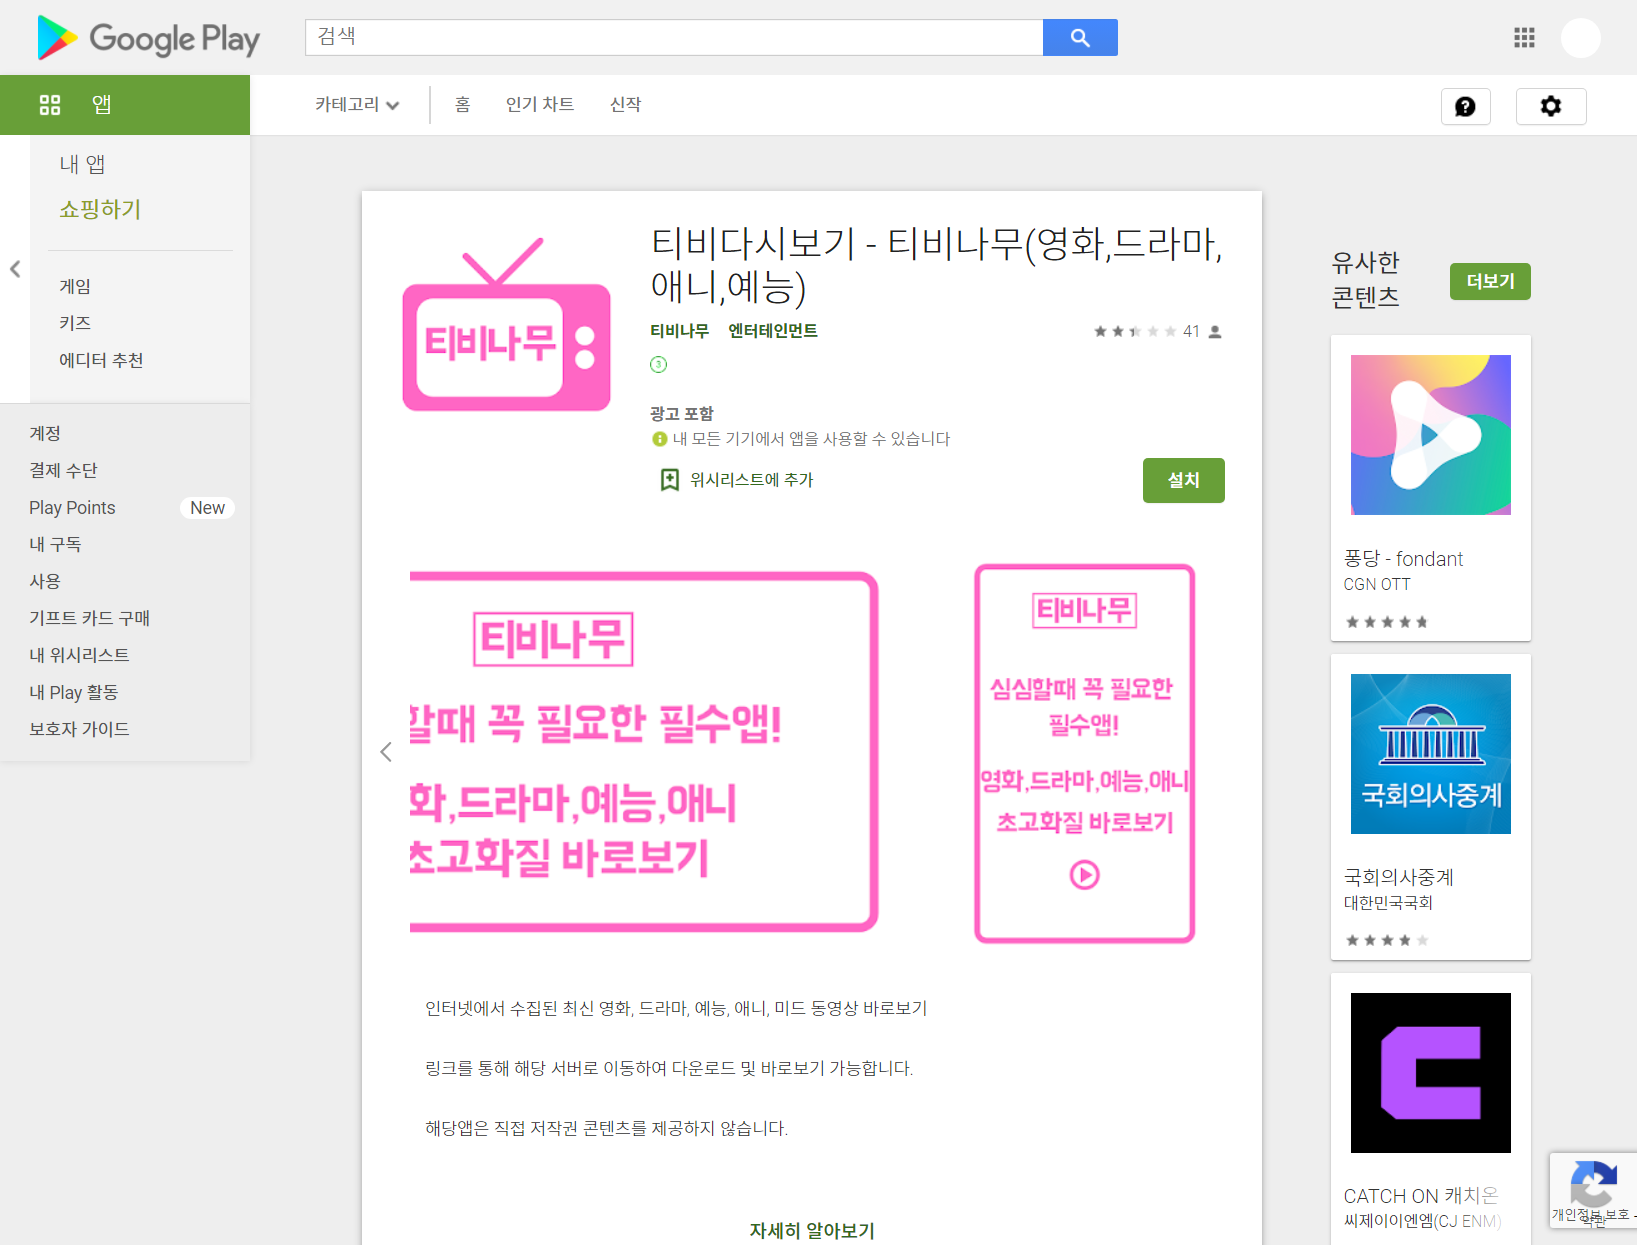Click the green 설치 install button
This screenshot has height=1245, width=1637.
click(x=1184, y=480)
